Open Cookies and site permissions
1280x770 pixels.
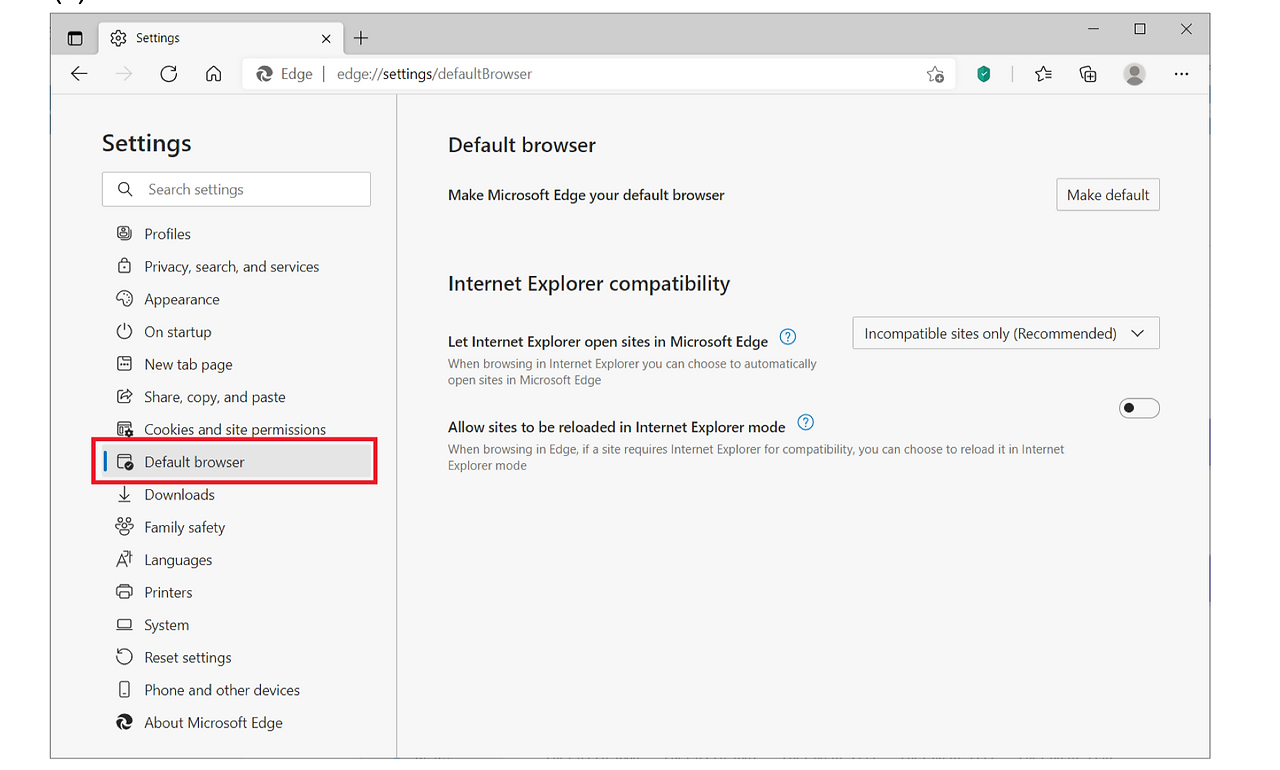tap(236, 429)
